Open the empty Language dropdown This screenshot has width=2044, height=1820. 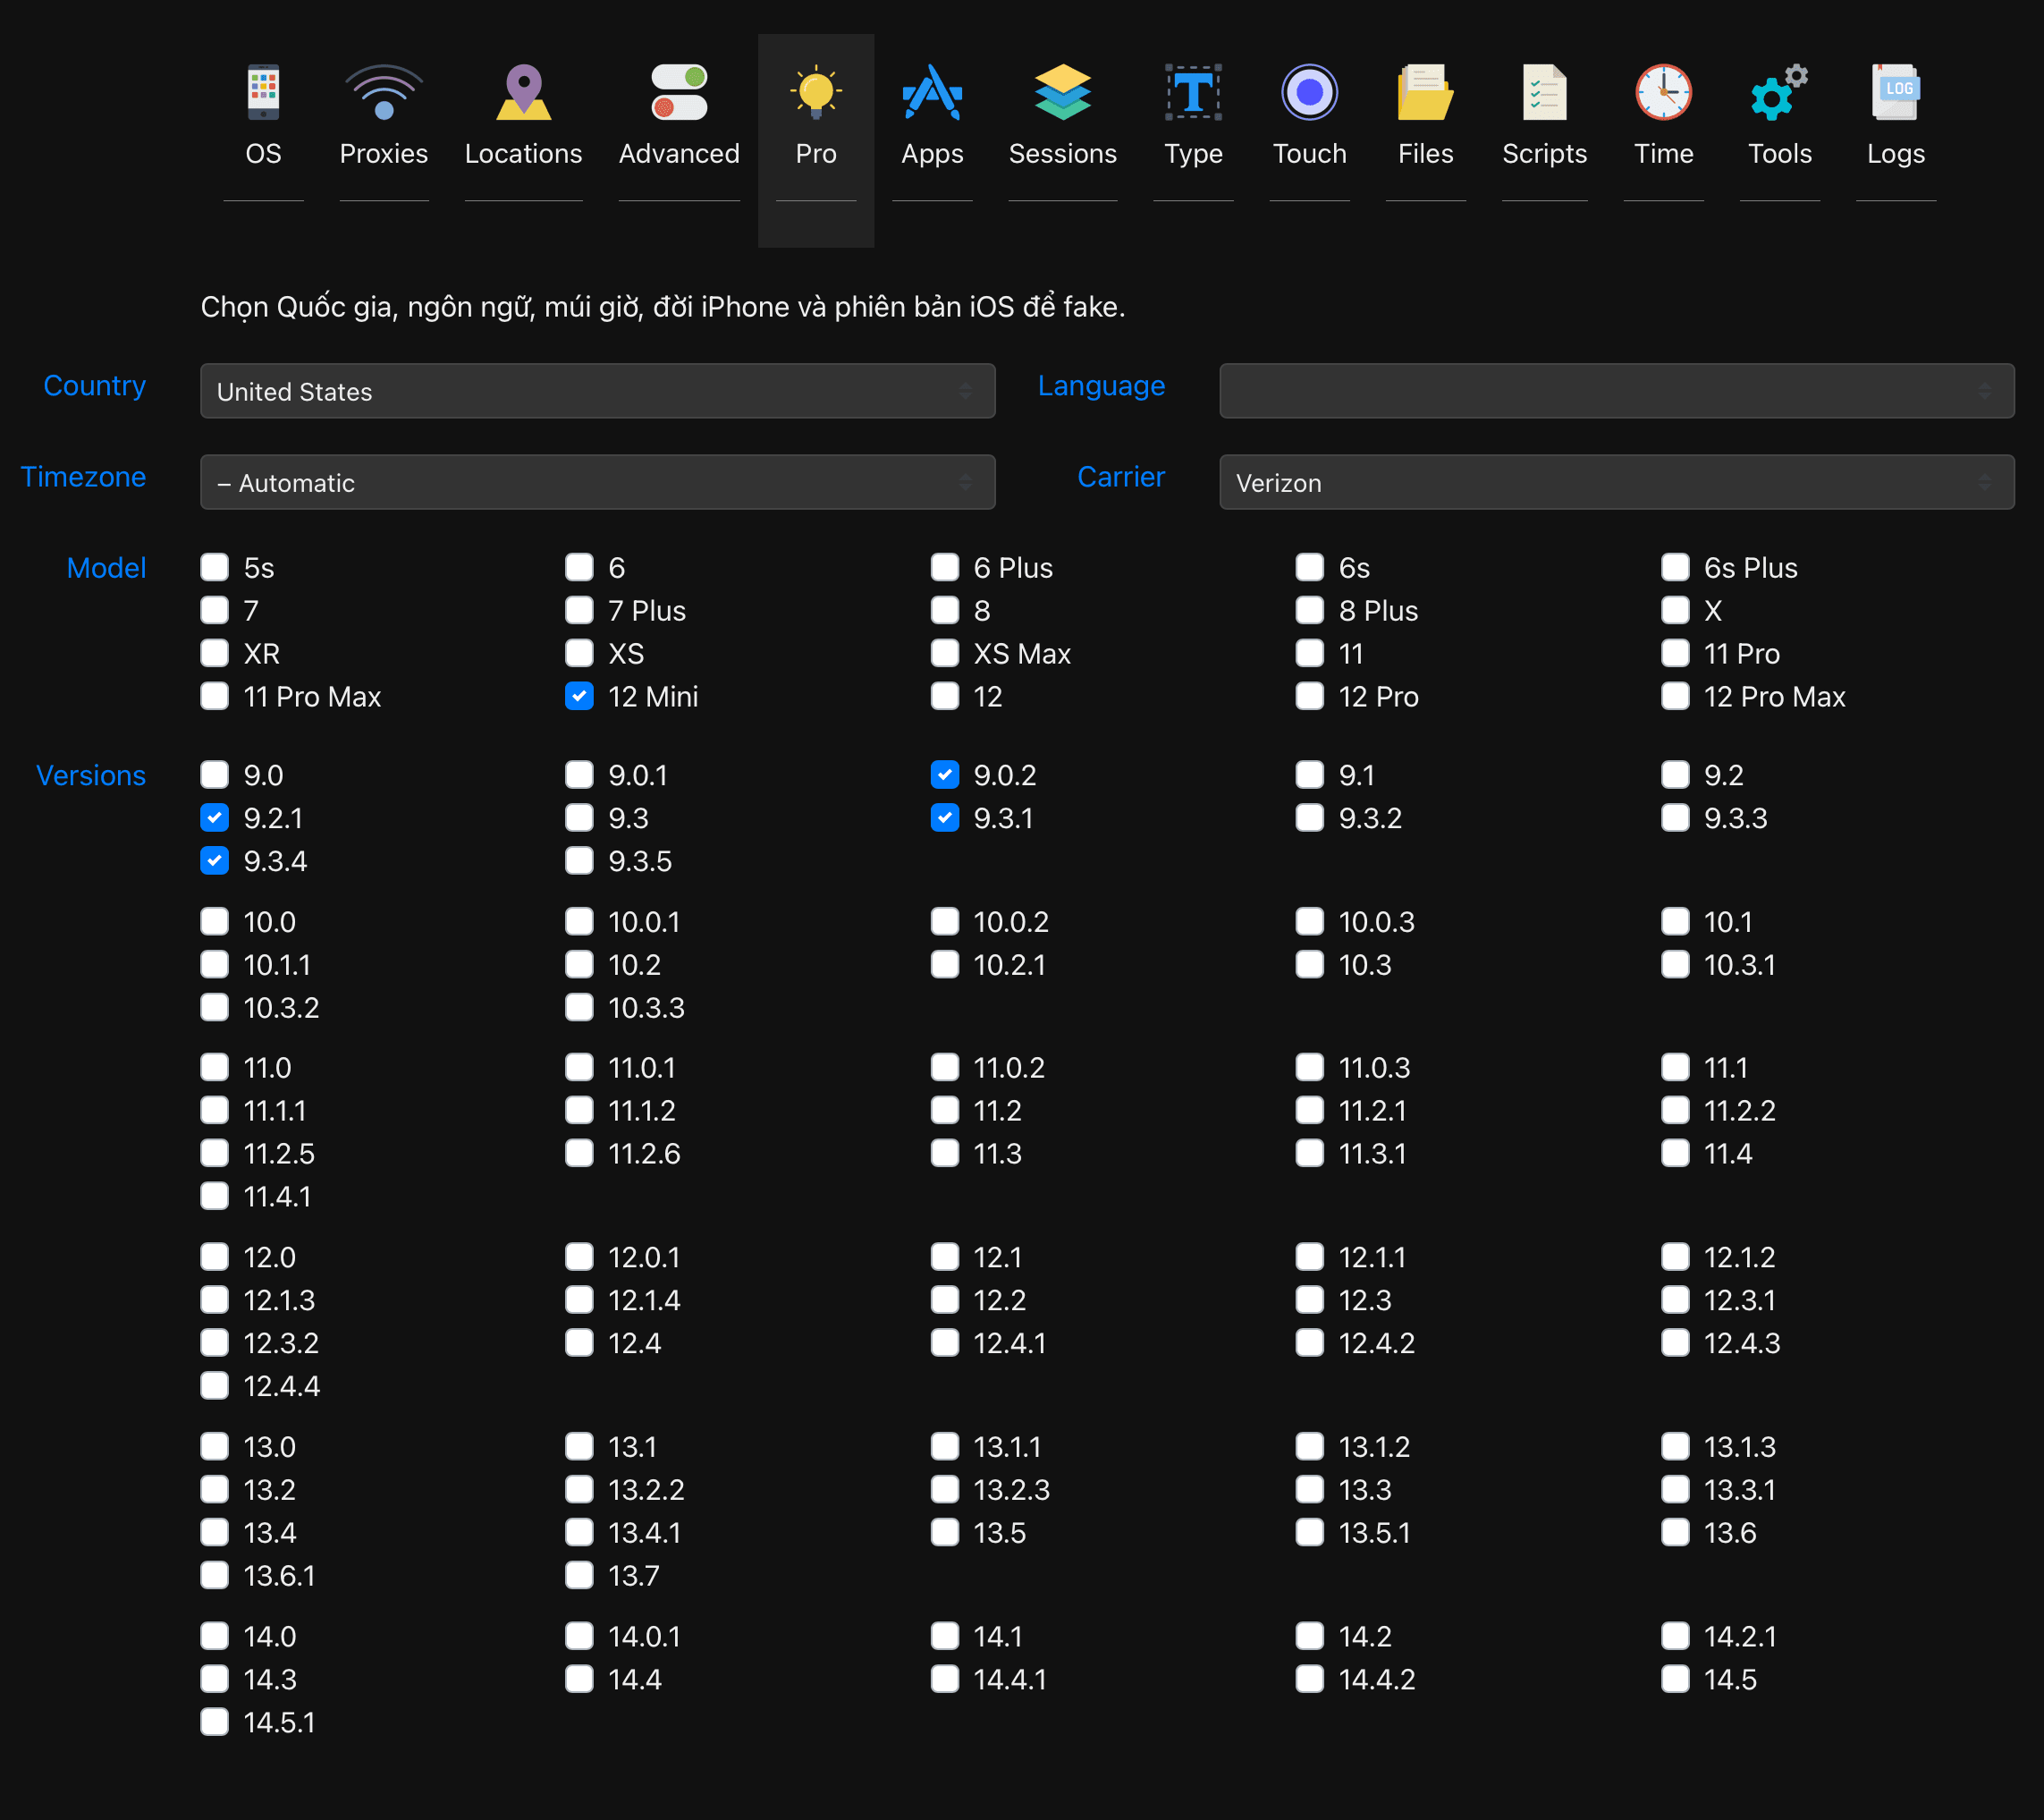(x=1616, y=391)
